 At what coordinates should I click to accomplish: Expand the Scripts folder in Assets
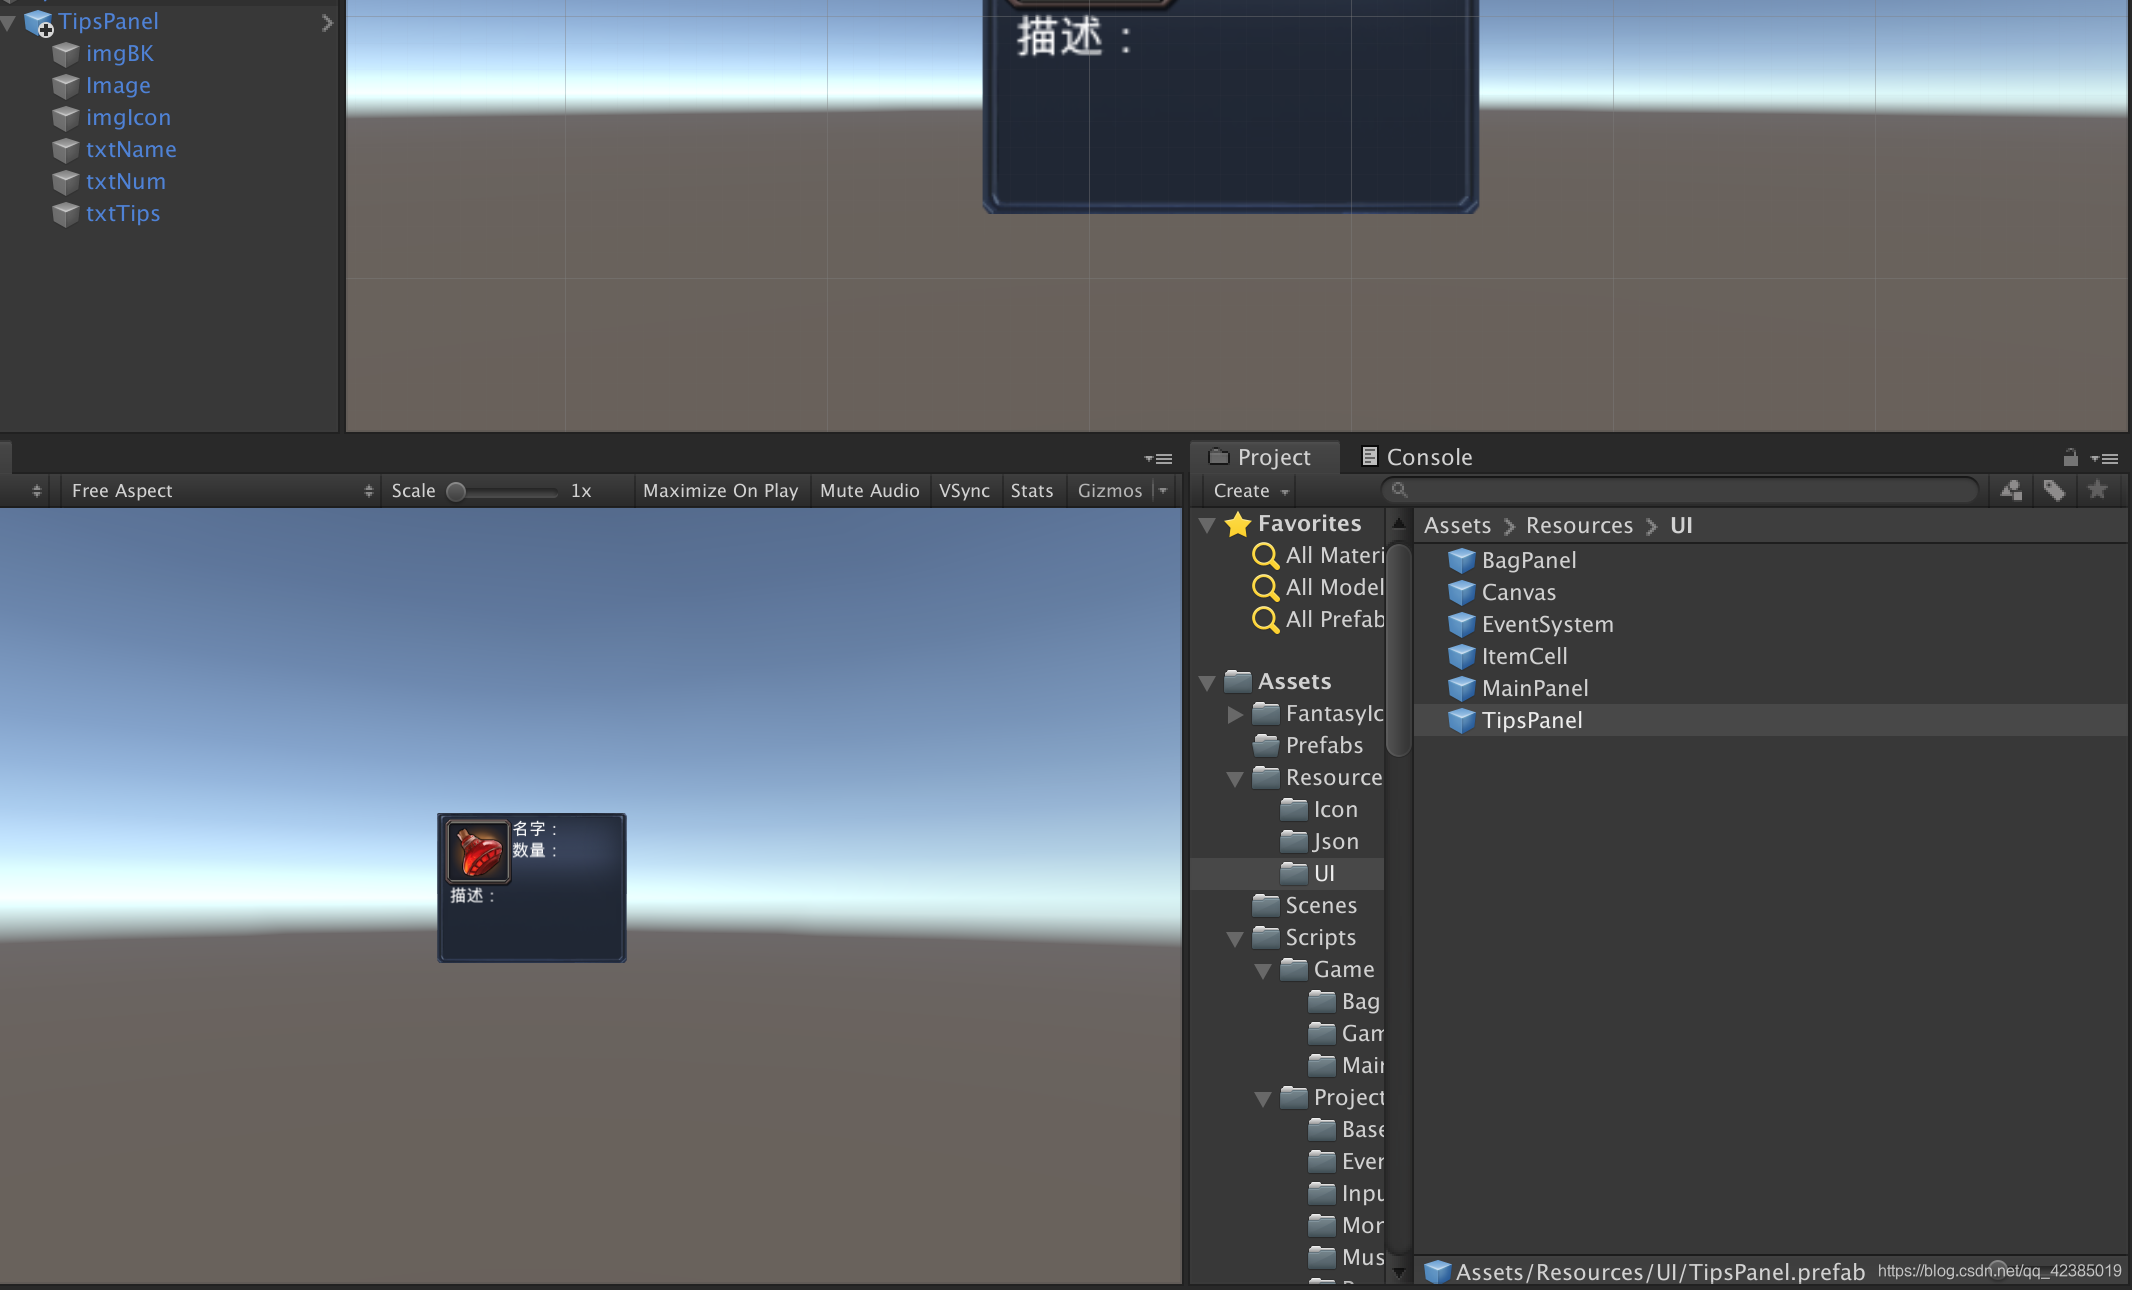1232,937
